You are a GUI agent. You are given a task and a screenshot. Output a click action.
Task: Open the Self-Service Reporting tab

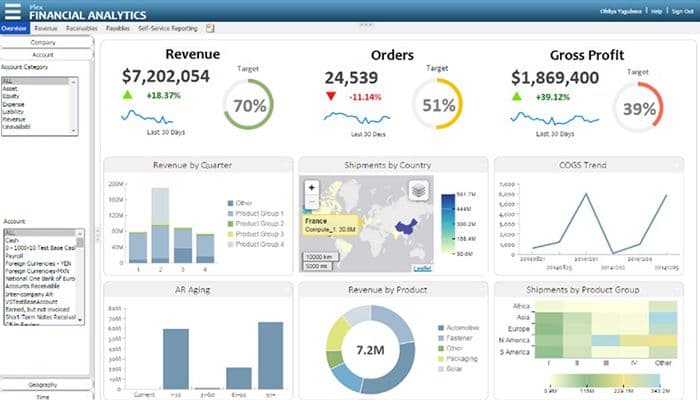click(x=168, y=29)
